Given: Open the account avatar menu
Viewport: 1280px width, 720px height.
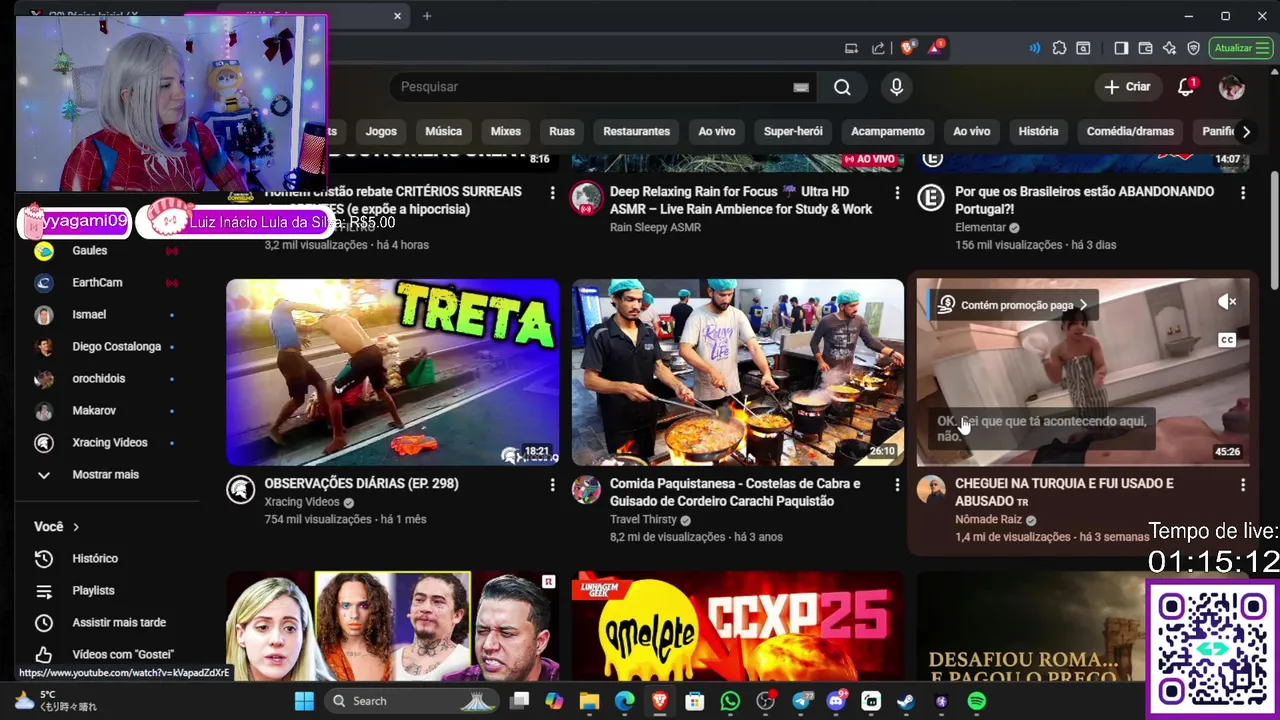Looking at the screenshot, I should click(x=1232, y=87).
